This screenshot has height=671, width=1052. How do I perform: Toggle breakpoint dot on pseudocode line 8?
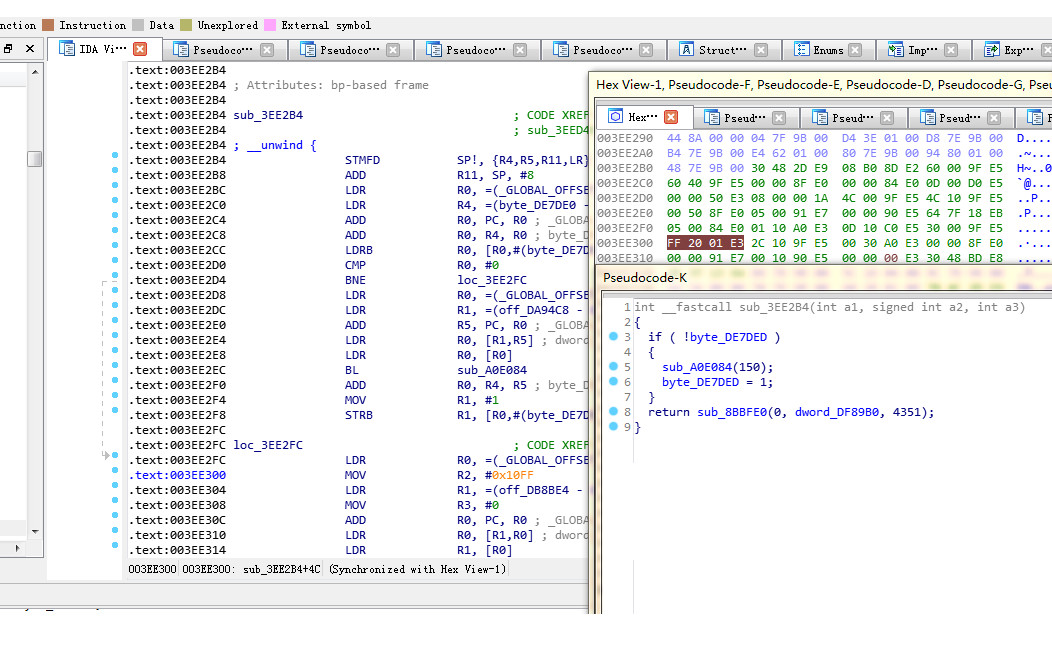point(613,412)
